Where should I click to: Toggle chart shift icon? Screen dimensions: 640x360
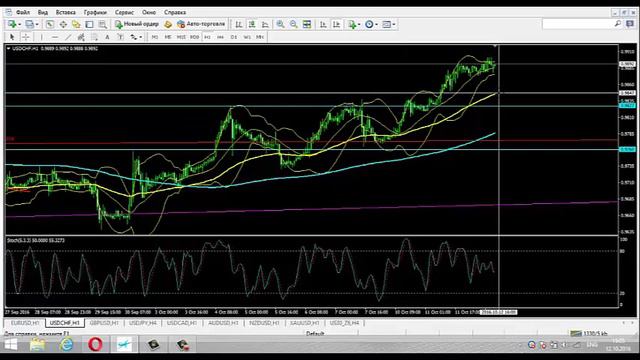click(336, 24)
